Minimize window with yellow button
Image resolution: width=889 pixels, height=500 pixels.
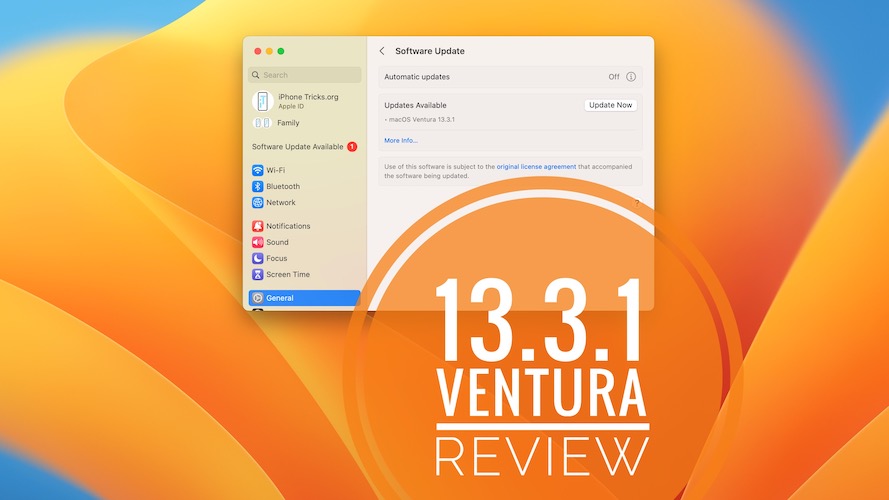tap(269, 51)
